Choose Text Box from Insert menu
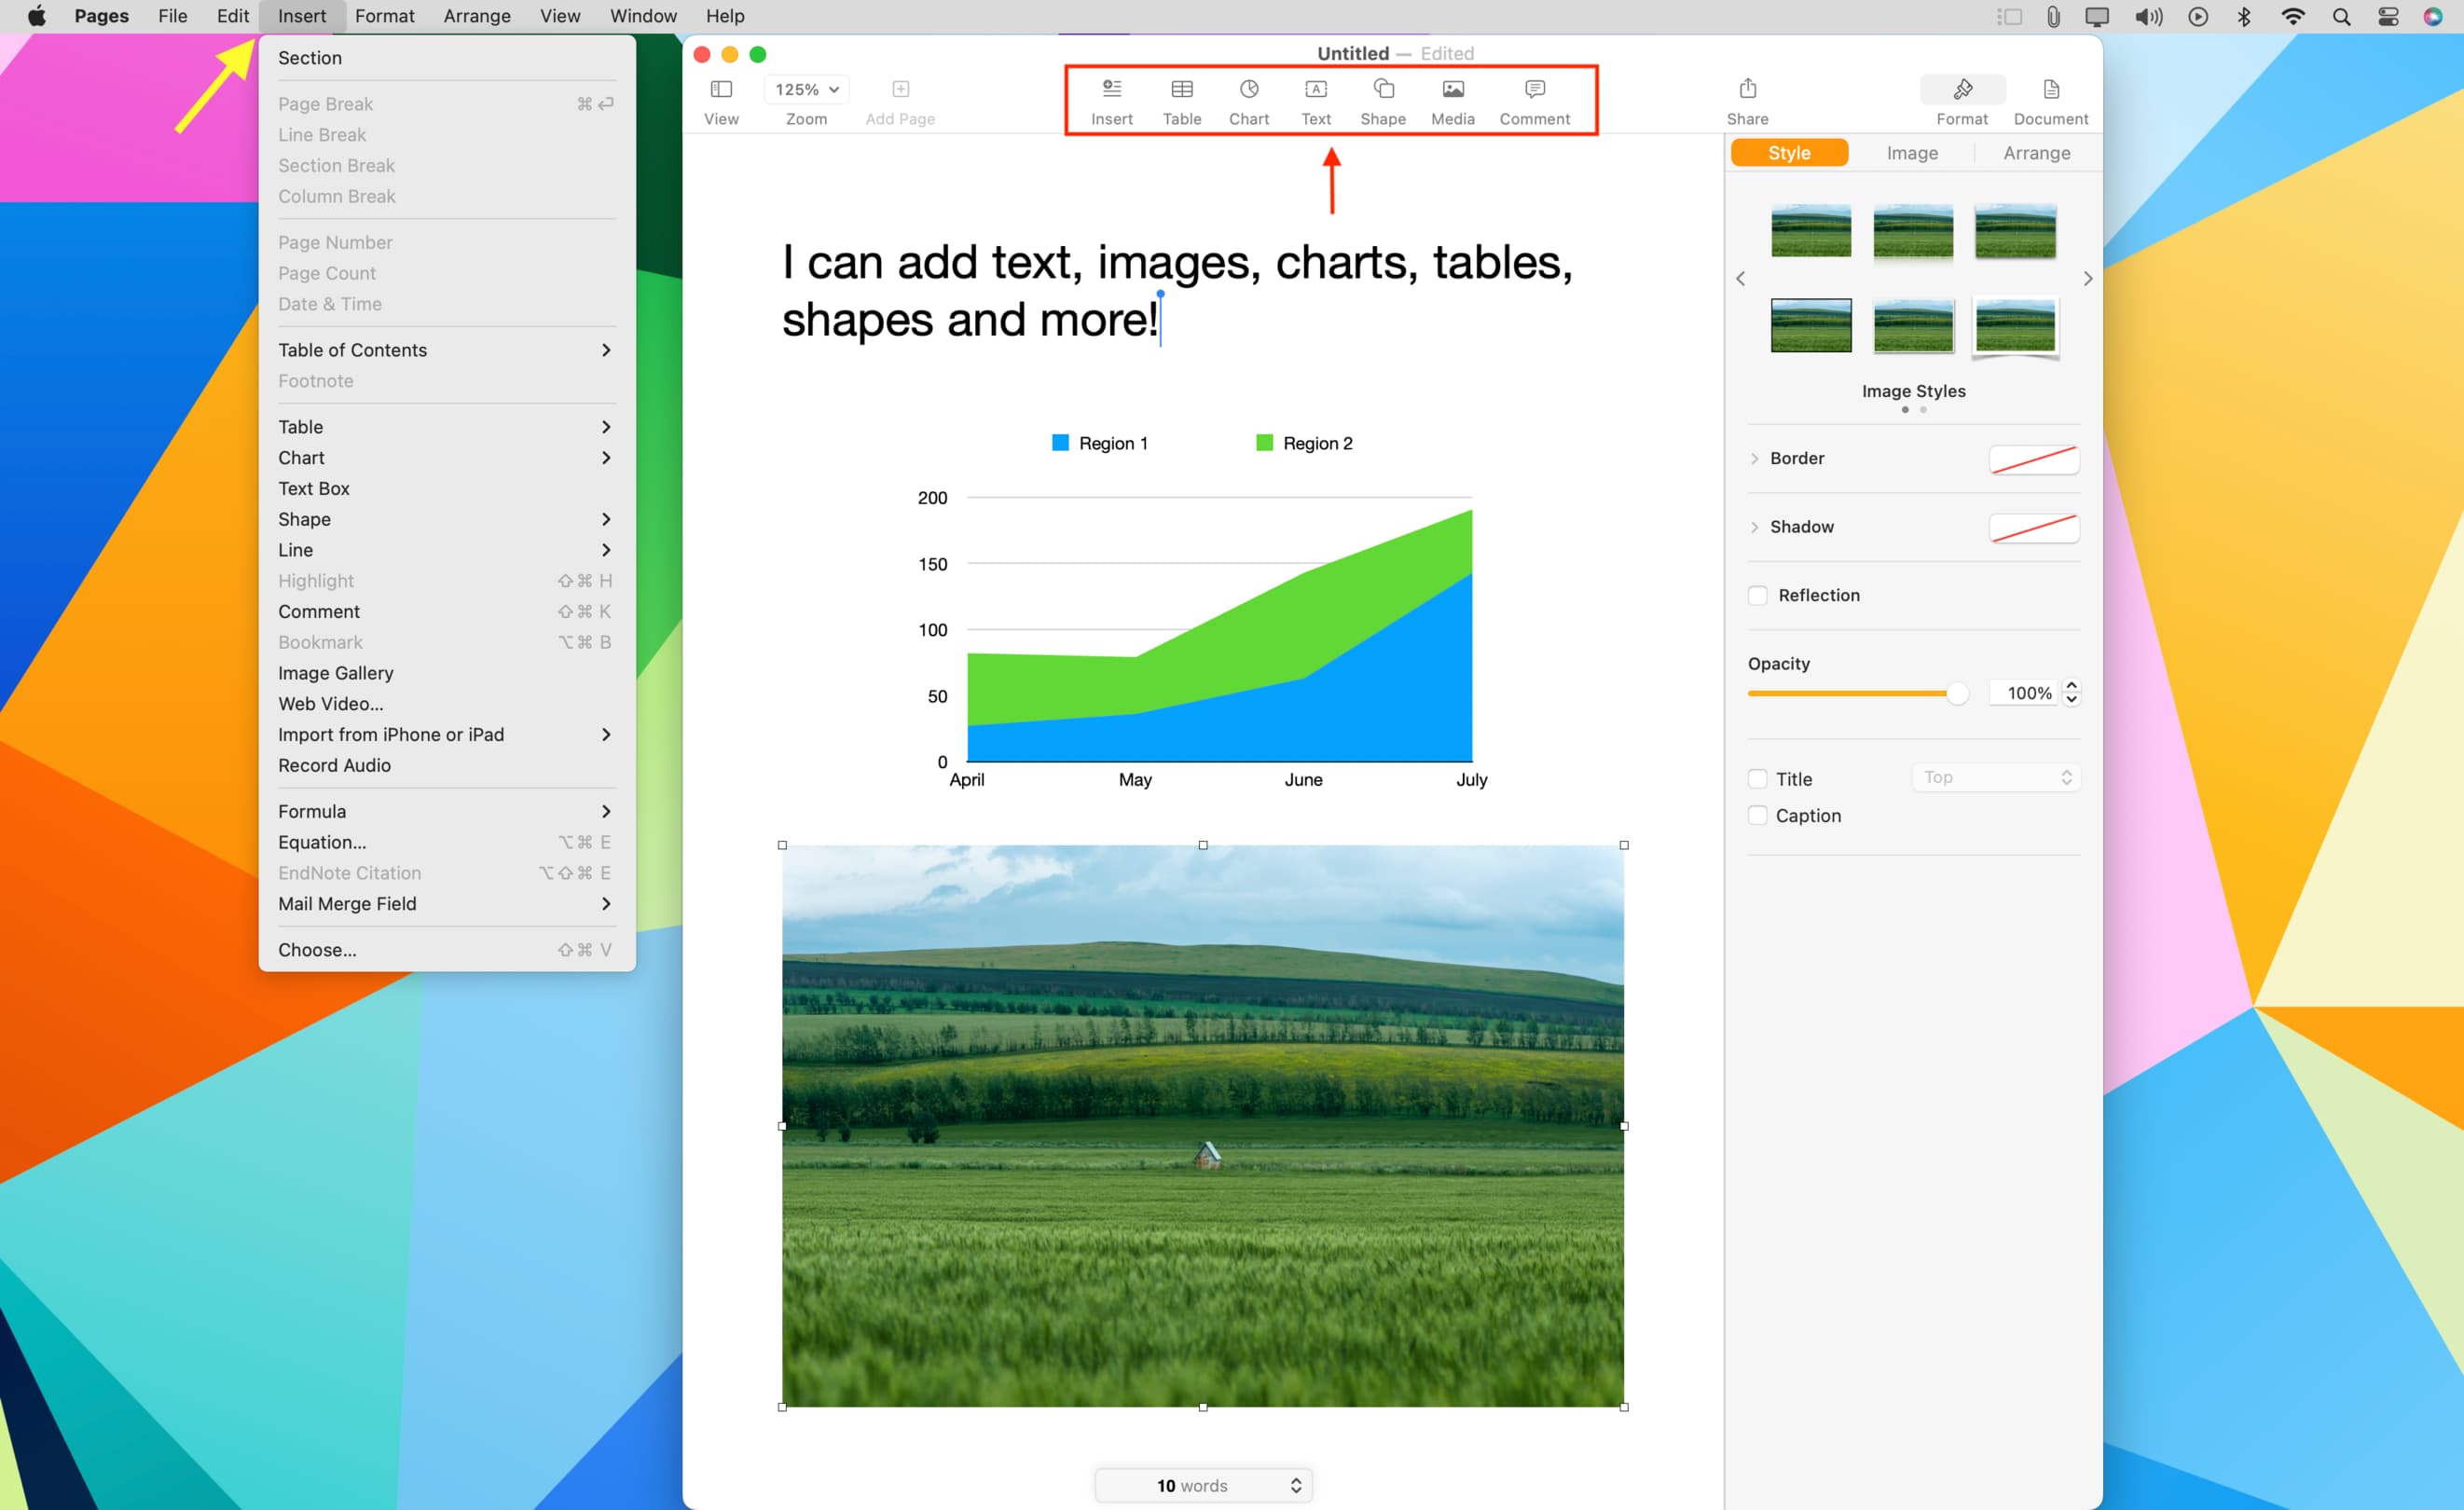This screenshot has height=1510, width=2464. [x=446, y=488]
